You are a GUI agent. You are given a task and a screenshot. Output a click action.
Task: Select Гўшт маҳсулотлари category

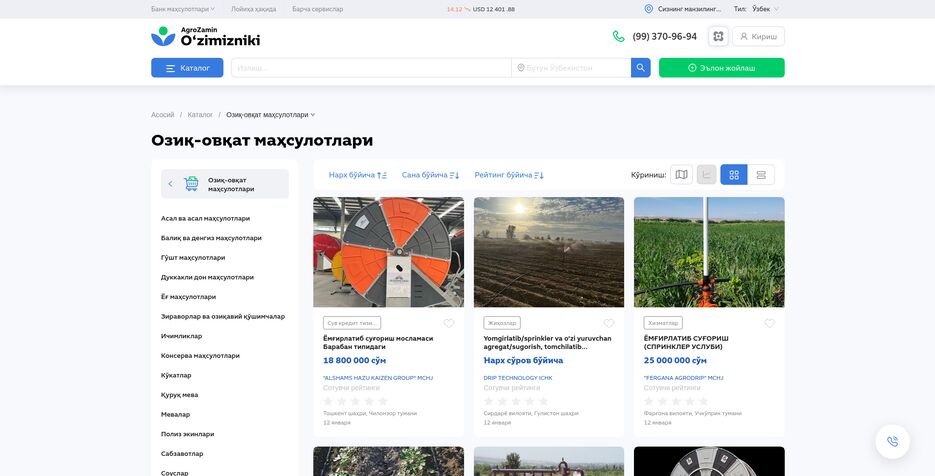tap(193, 258)
